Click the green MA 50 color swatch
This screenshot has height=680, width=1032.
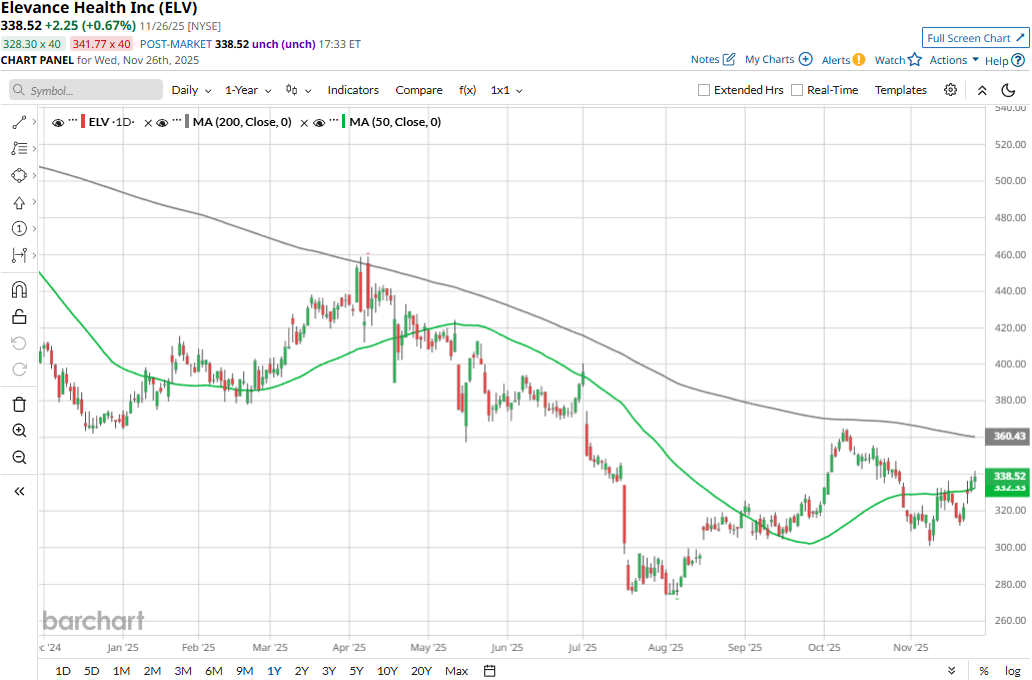click(344, 122)
